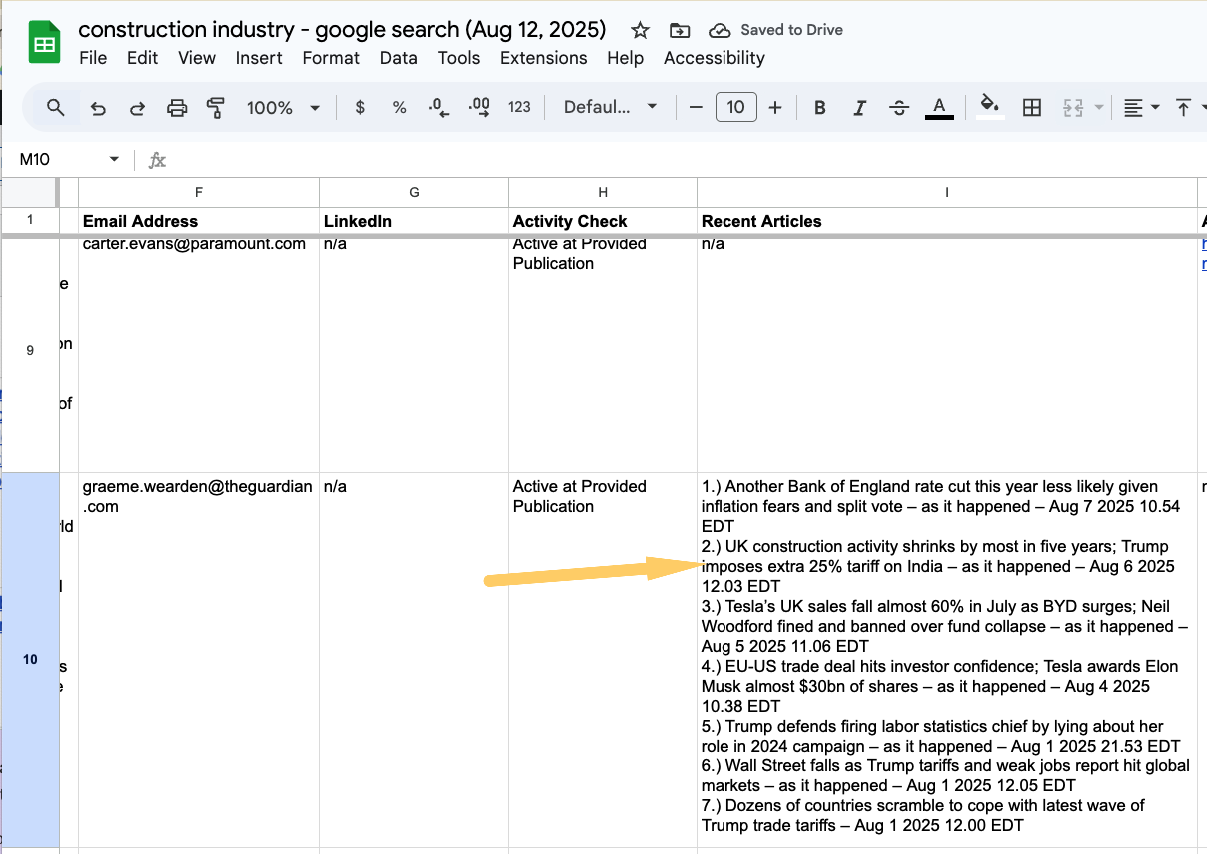The image size is (1207, 854).
Task: Select the Recent Articles header cell
Action: pyautogui.click(x=946, y=221)
